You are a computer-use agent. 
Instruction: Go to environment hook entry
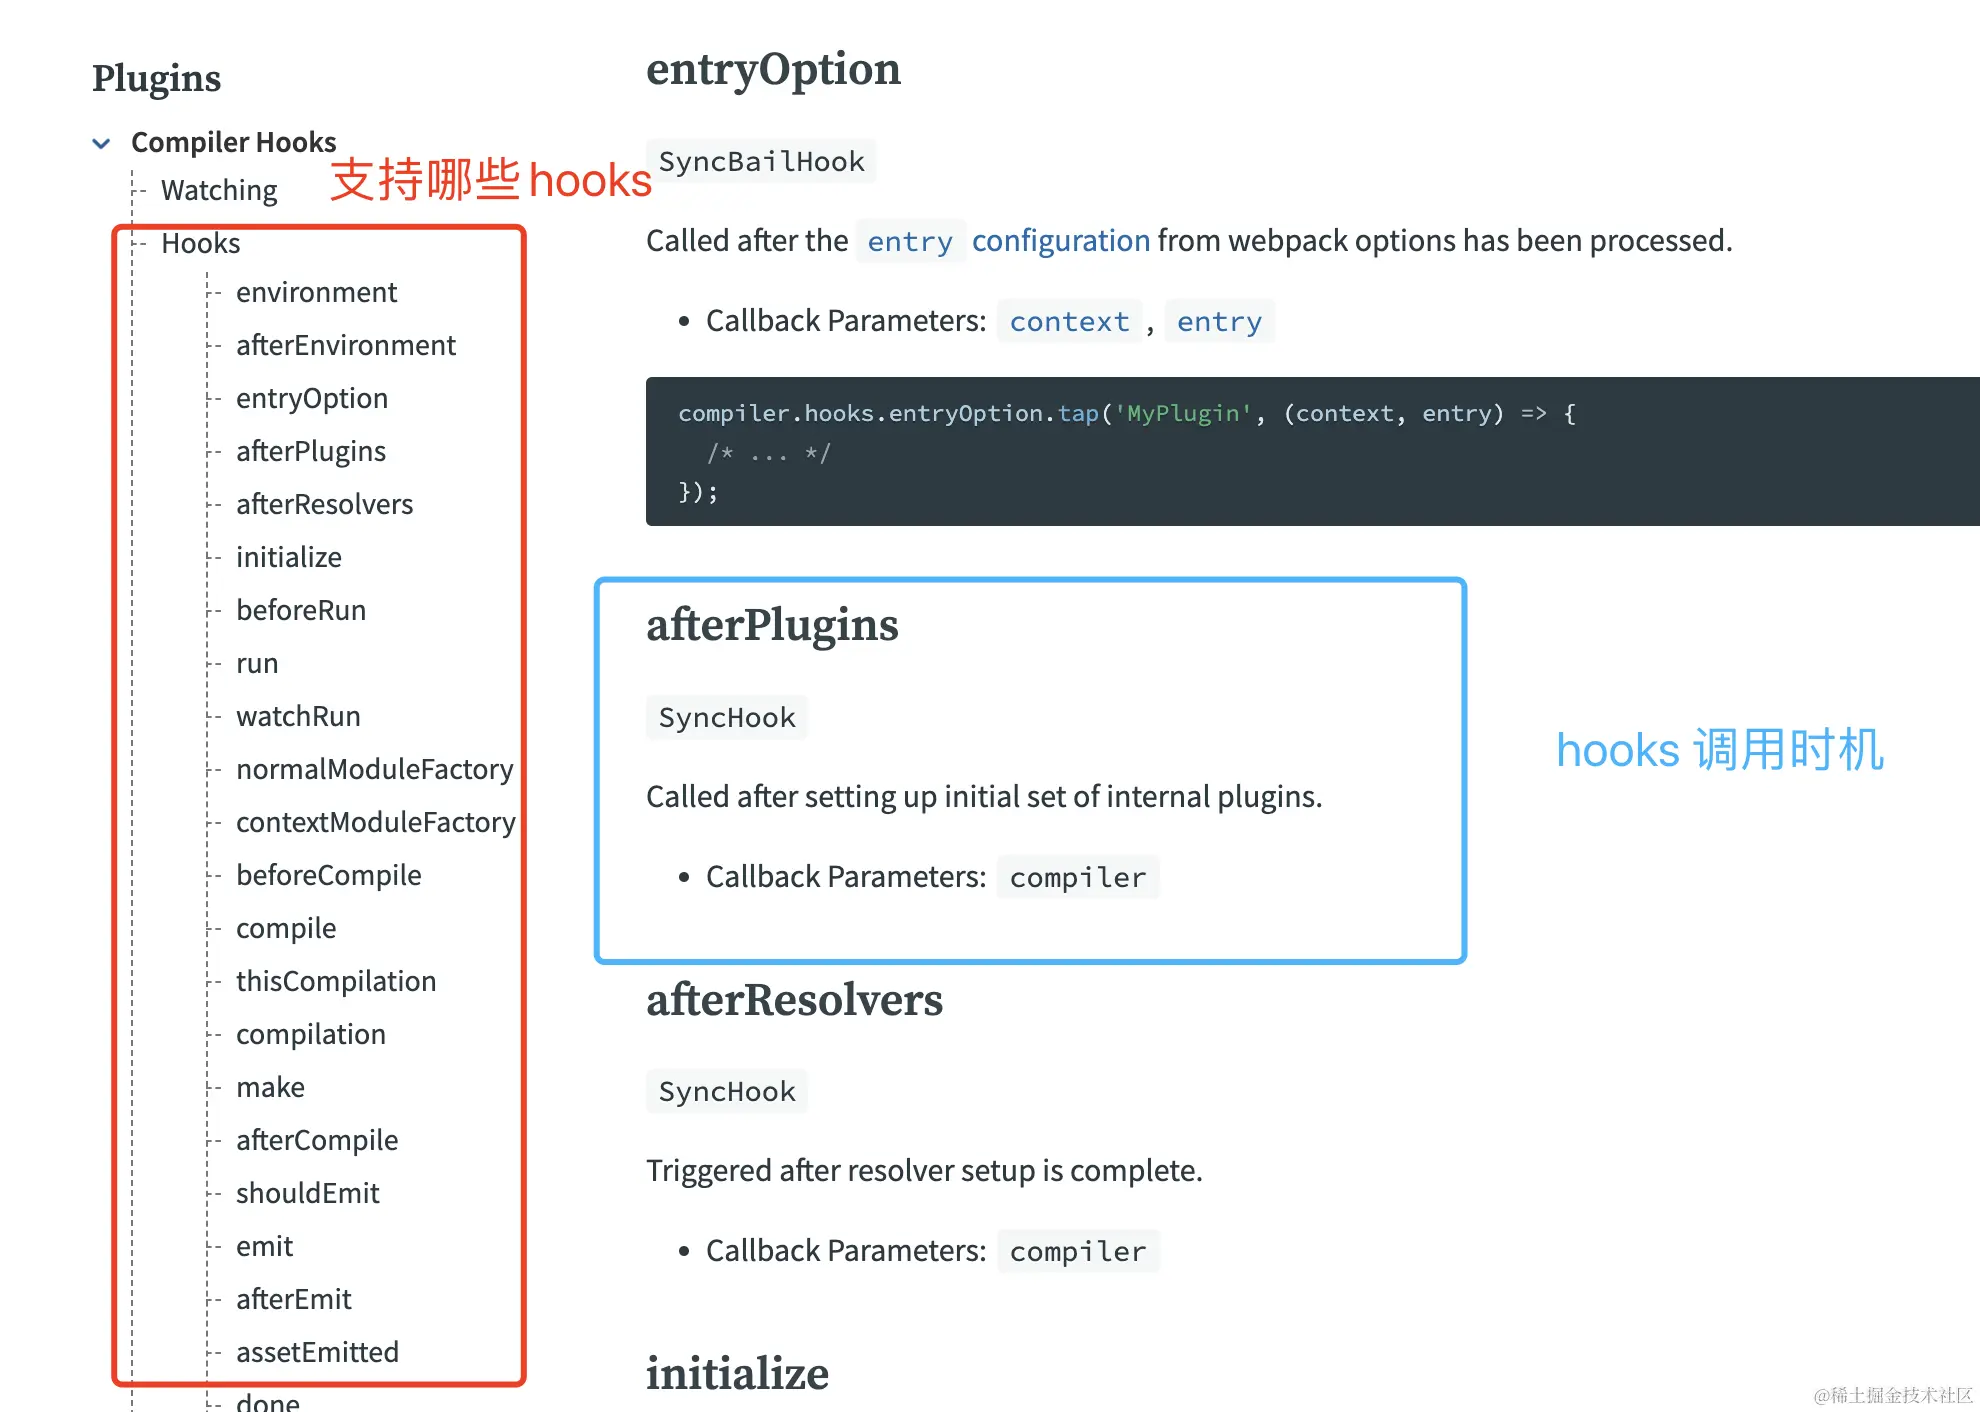316,292
